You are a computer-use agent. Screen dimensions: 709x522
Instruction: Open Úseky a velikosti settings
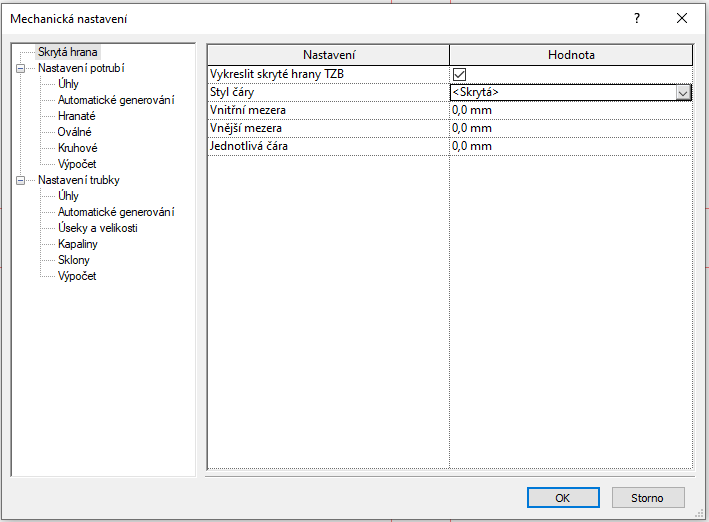click(97, 228)
